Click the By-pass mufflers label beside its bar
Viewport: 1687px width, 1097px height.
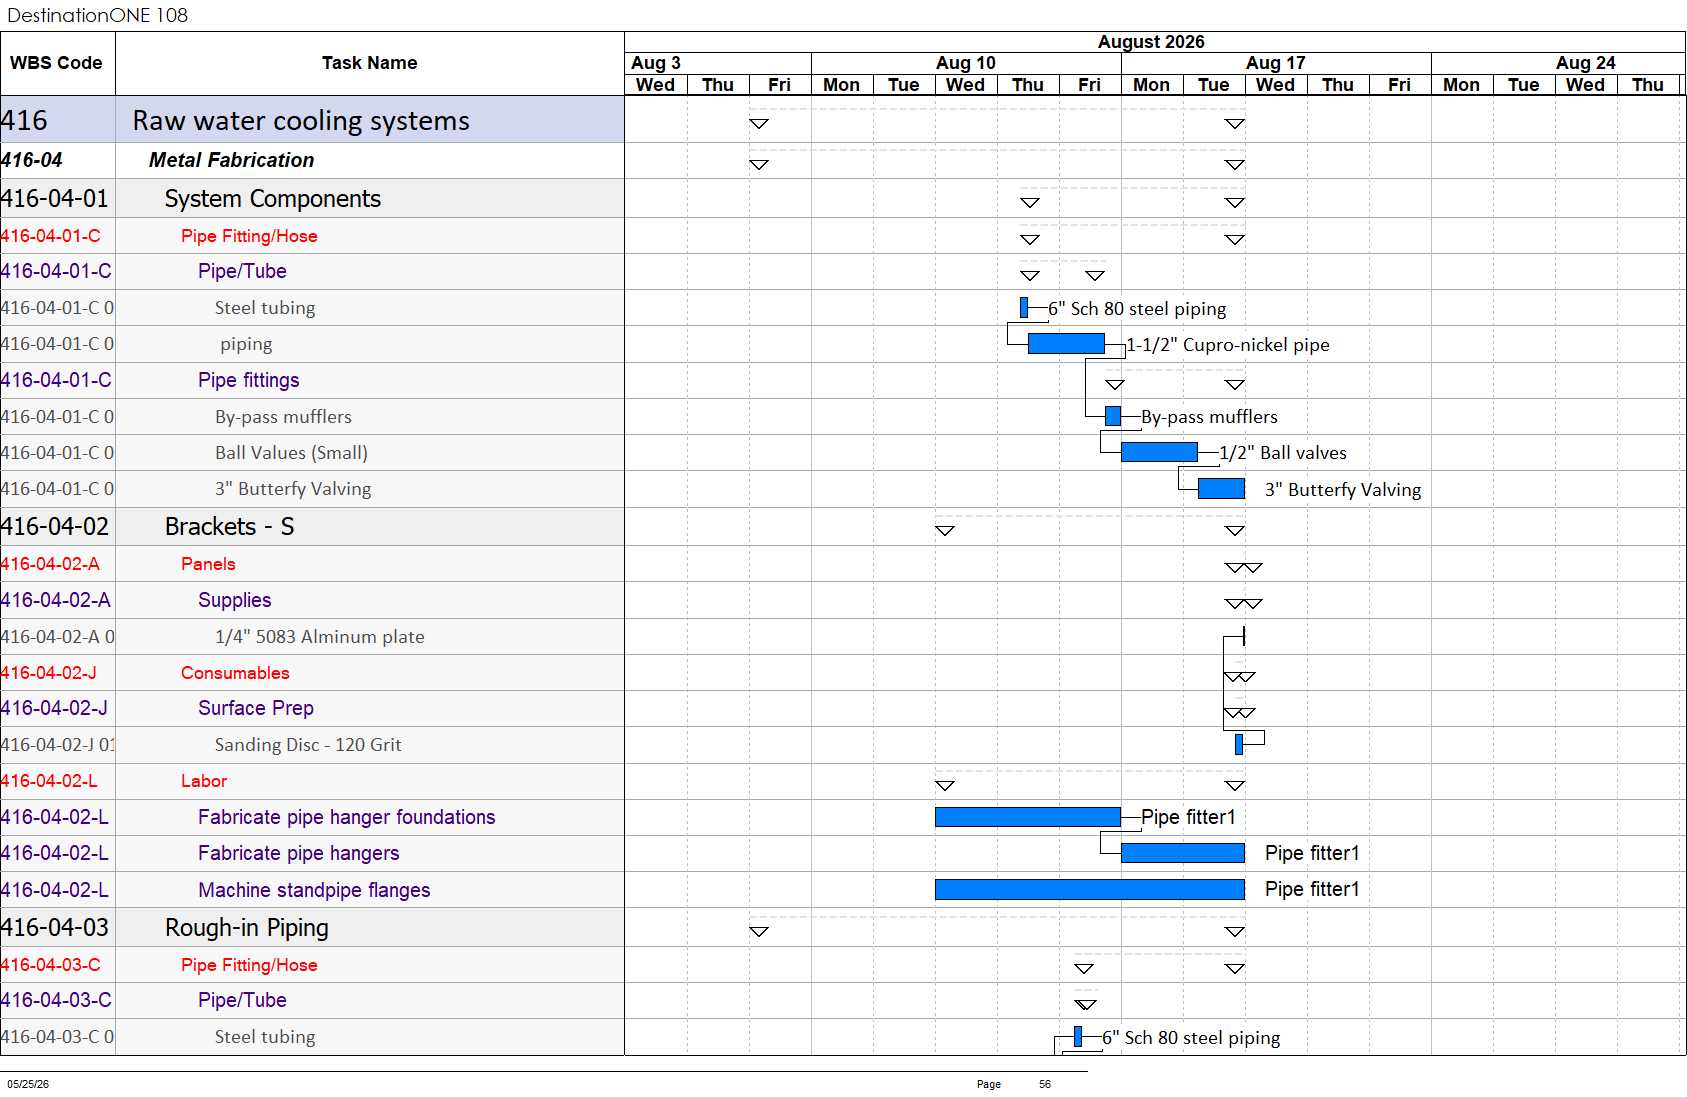coord(1209,417)
